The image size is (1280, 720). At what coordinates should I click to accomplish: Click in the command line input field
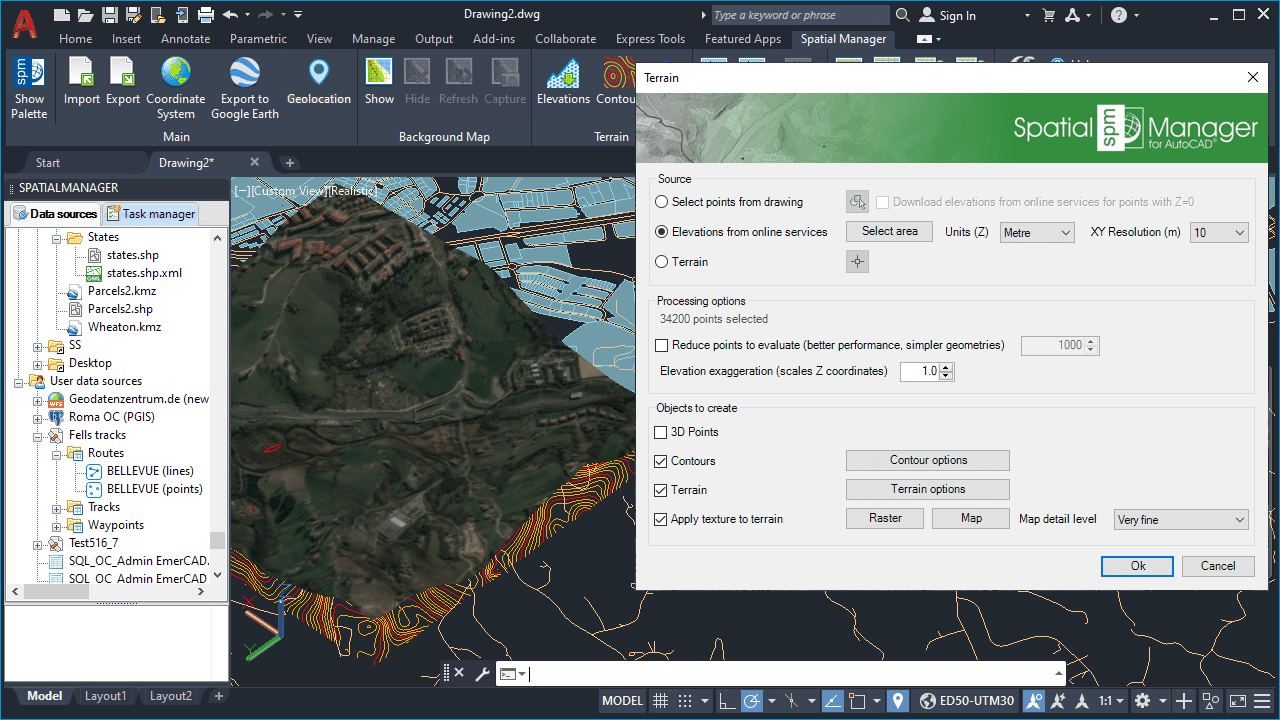pos(790,674)
